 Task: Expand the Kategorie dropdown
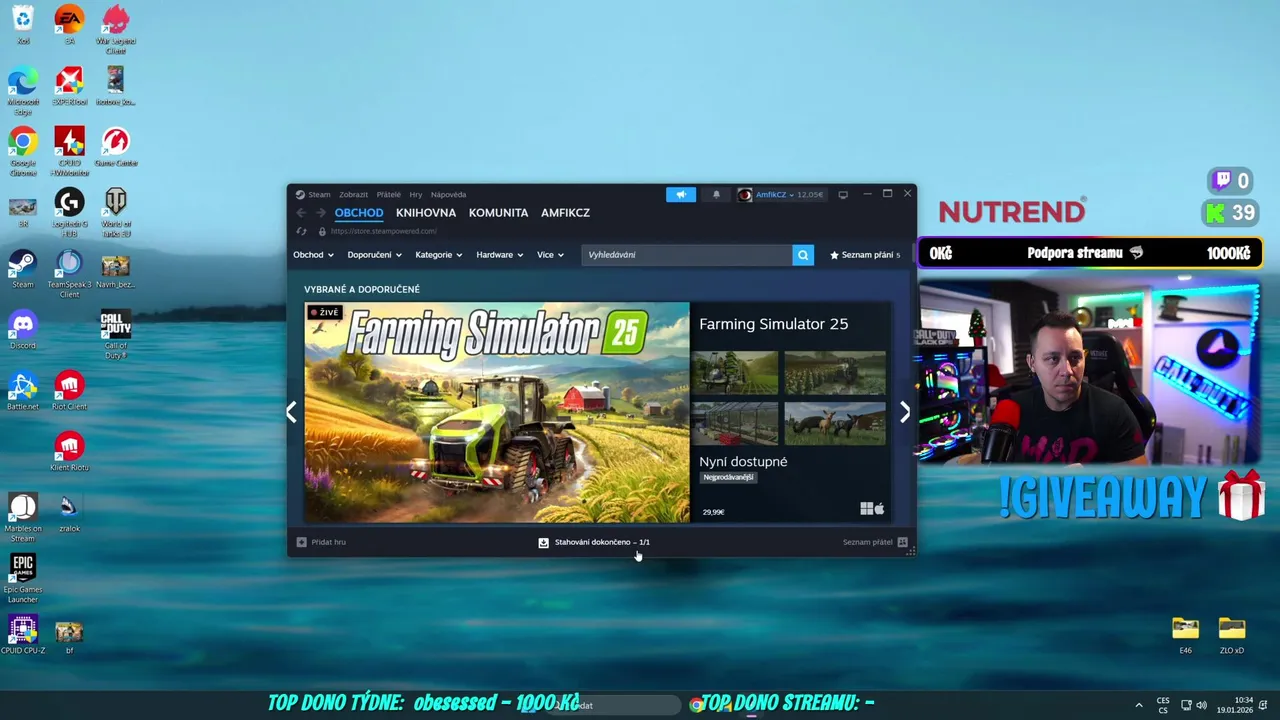(x=438, y=255)
